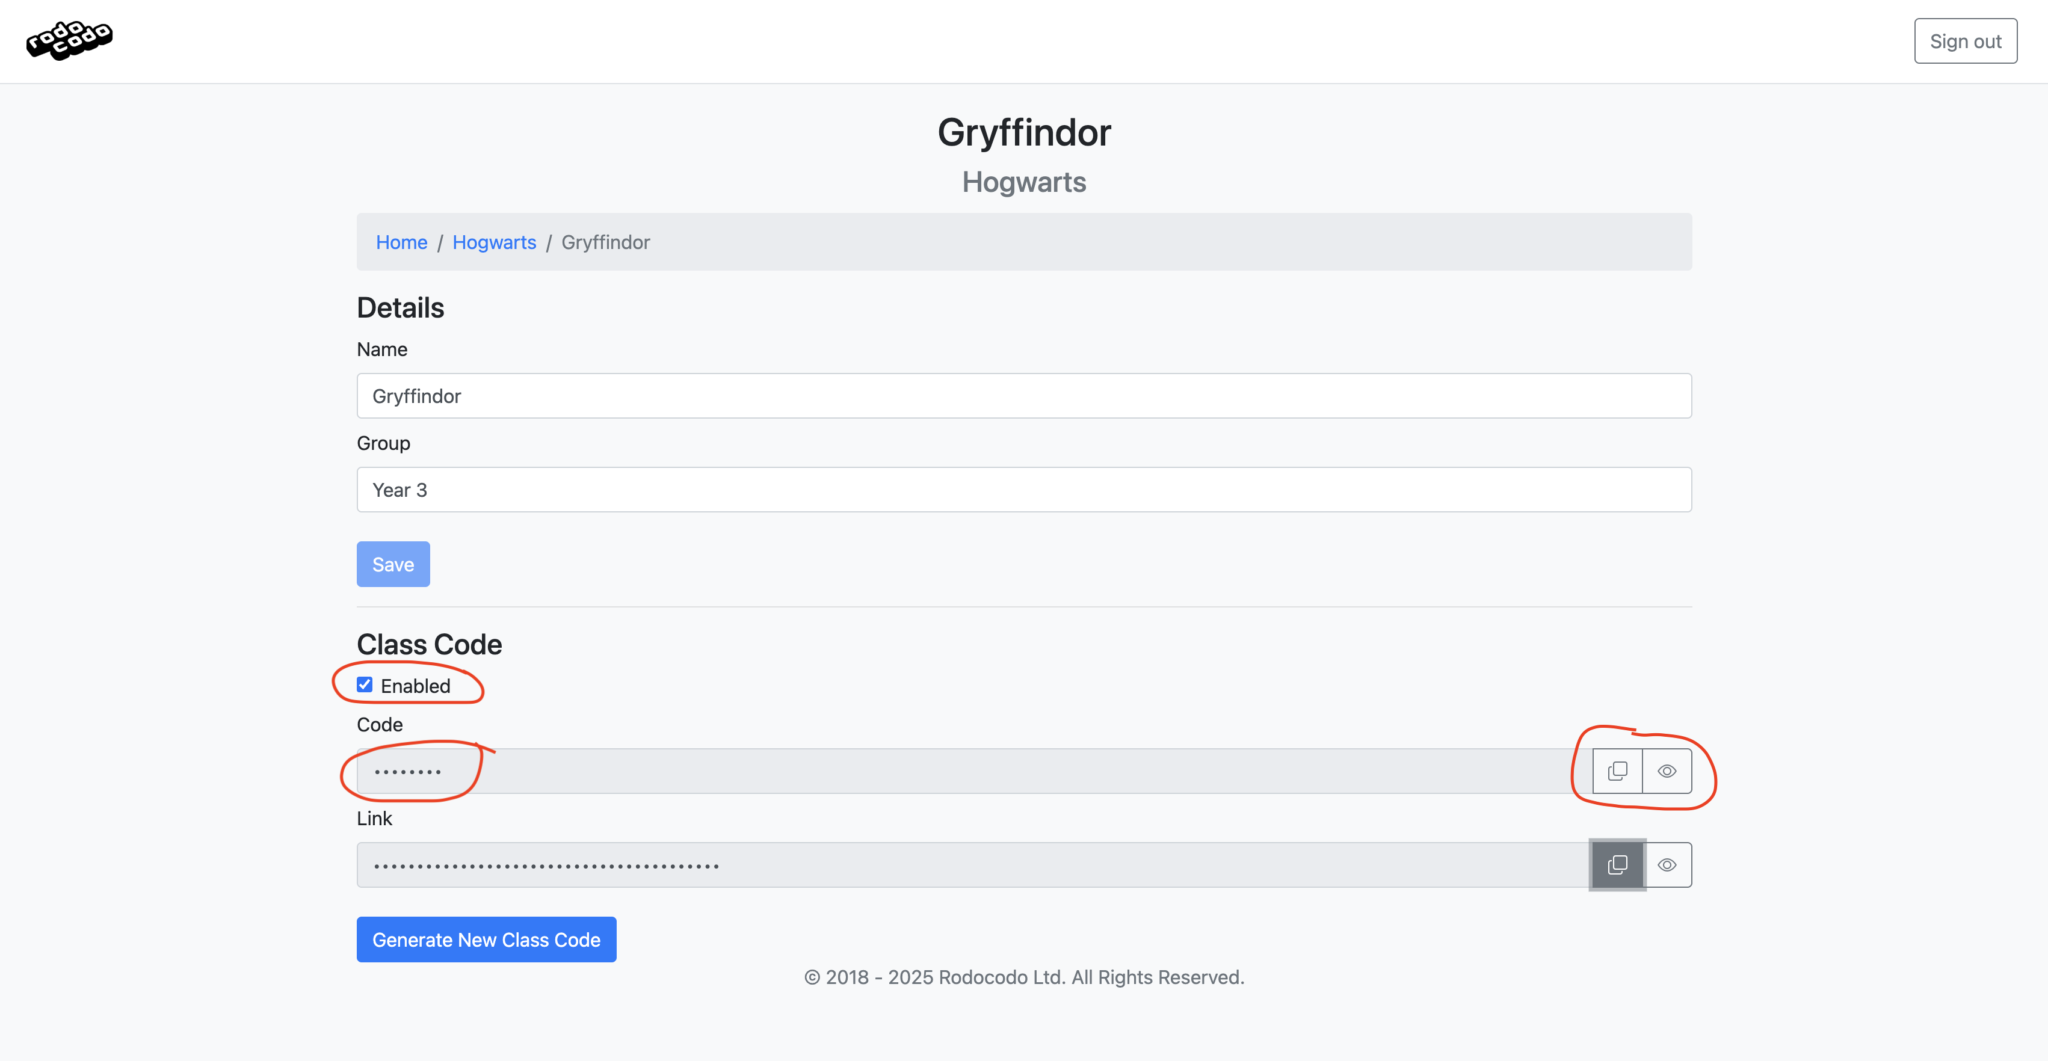The height and width of the screenshot is (1061, 2048).
Task: Select the Gryffindor breadcrumb item
Action: (605, 242)
